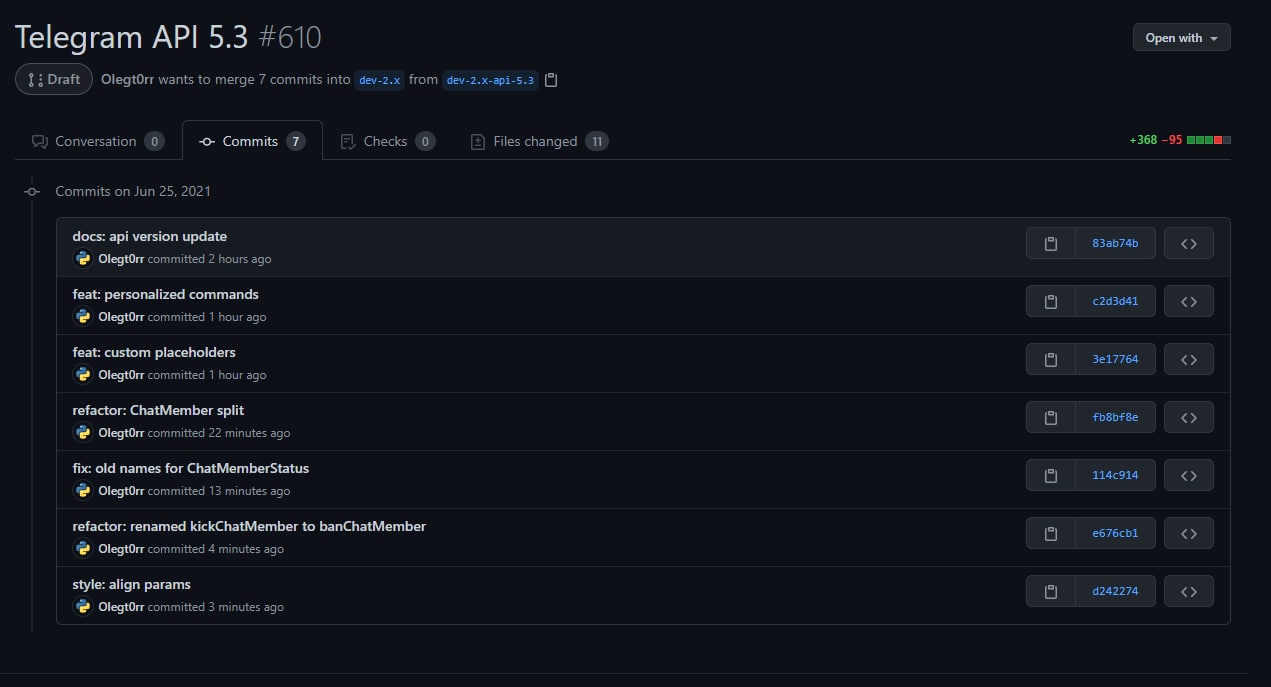Screen dimensions: 1271x687
Task: Click the −95 deletions count
Action: [x=1172, y=140]
